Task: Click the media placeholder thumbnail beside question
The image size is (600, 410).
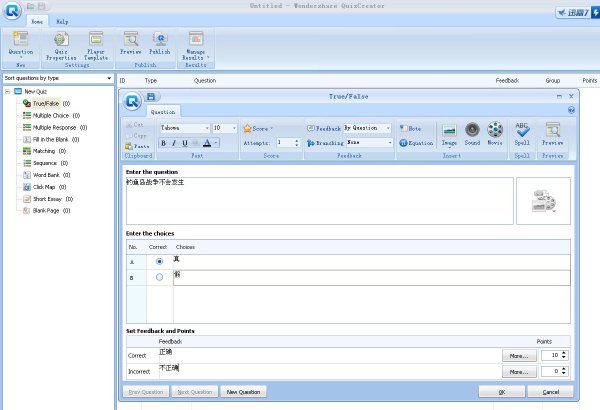Action: pos(543,201)
